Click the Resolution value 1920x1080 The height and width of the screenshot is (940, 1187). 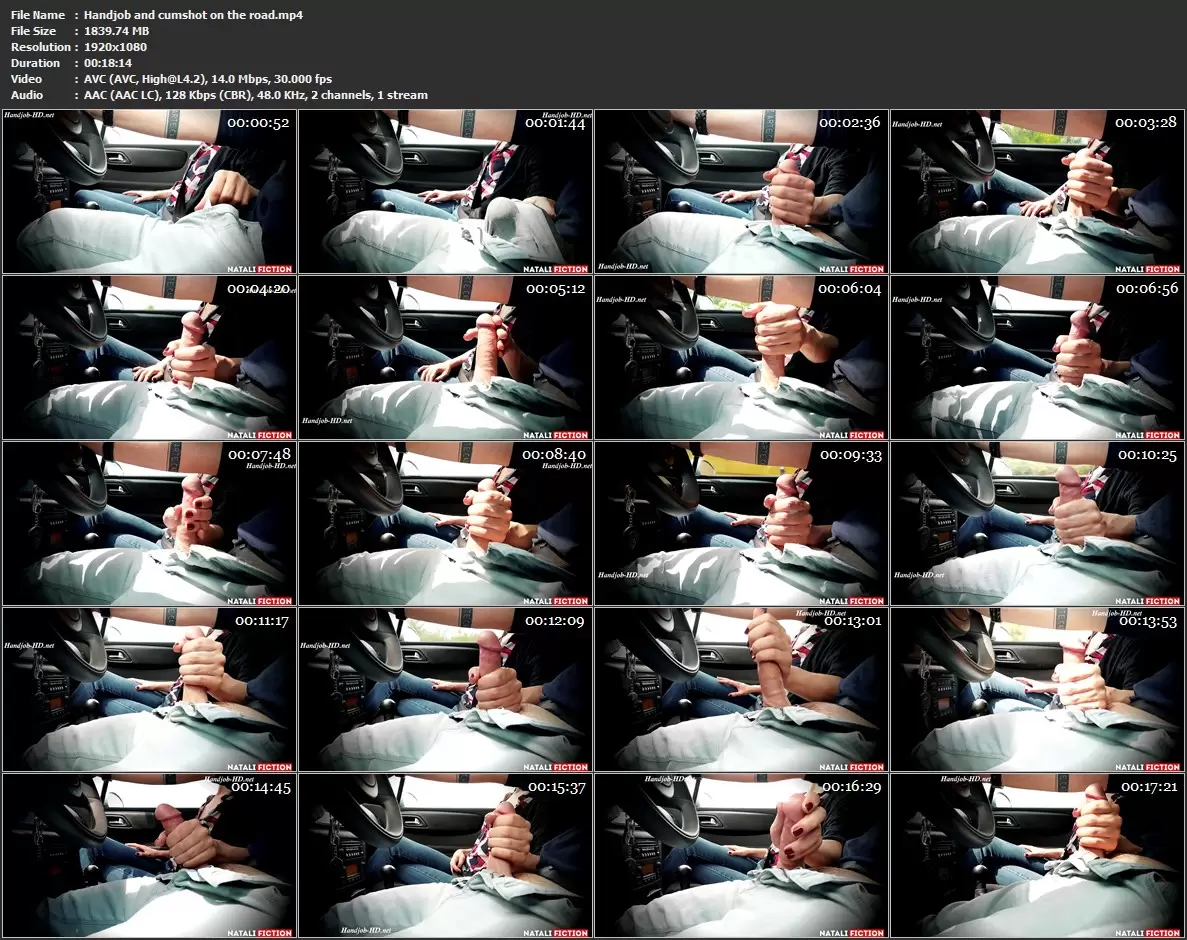[x=115, y=47]
